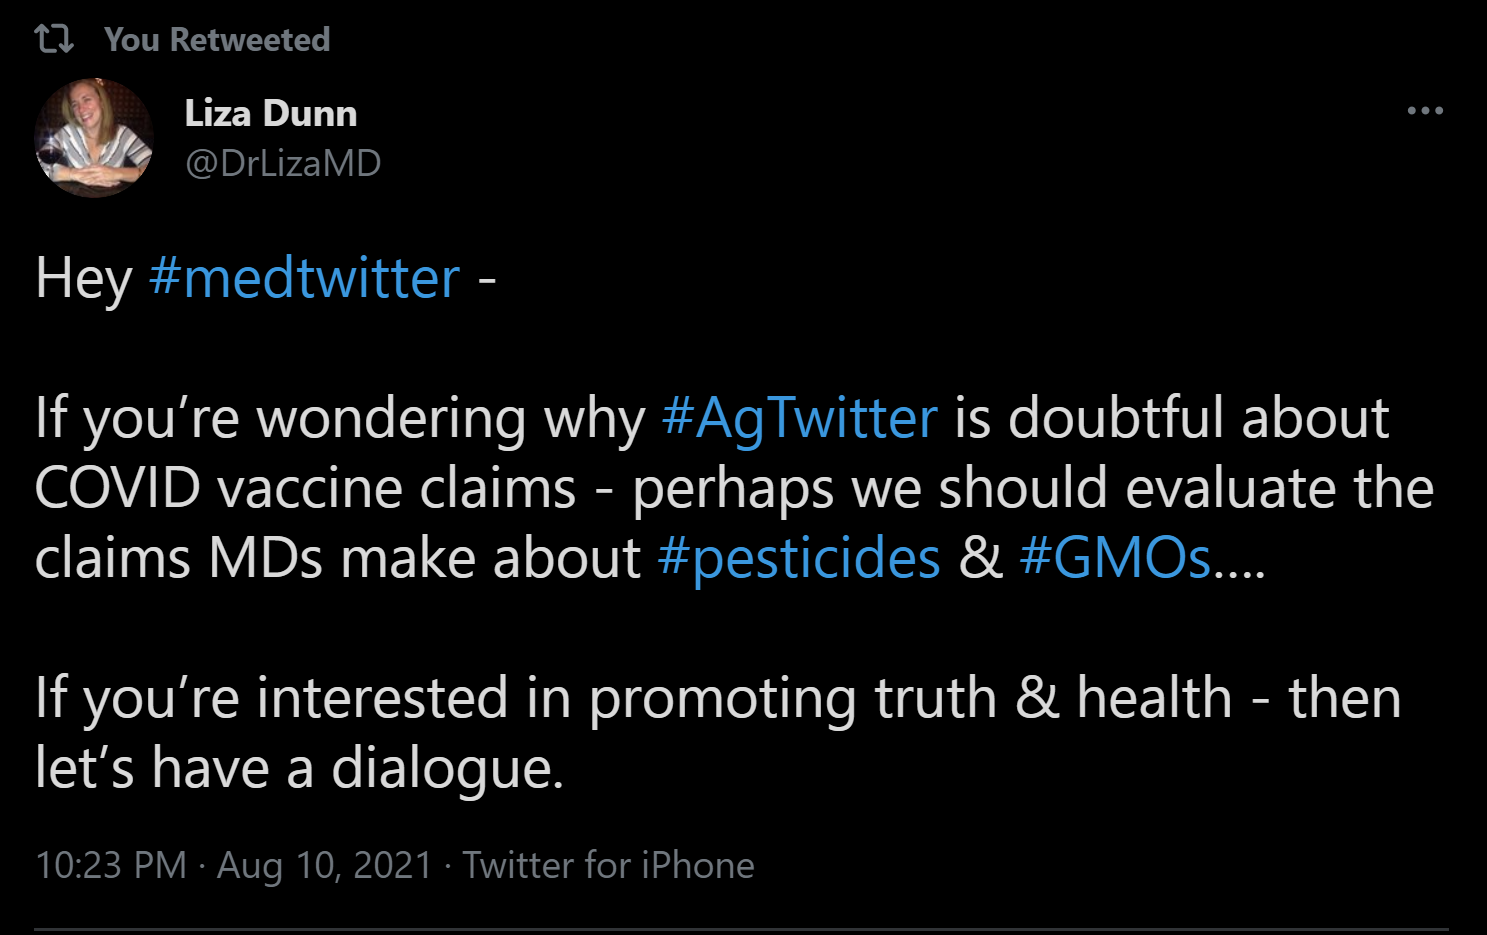The height and width of the screenshot is (935, 1487).
Task: Click "If you're interested in promoting truth"
Action: click(x=515, y=698)
